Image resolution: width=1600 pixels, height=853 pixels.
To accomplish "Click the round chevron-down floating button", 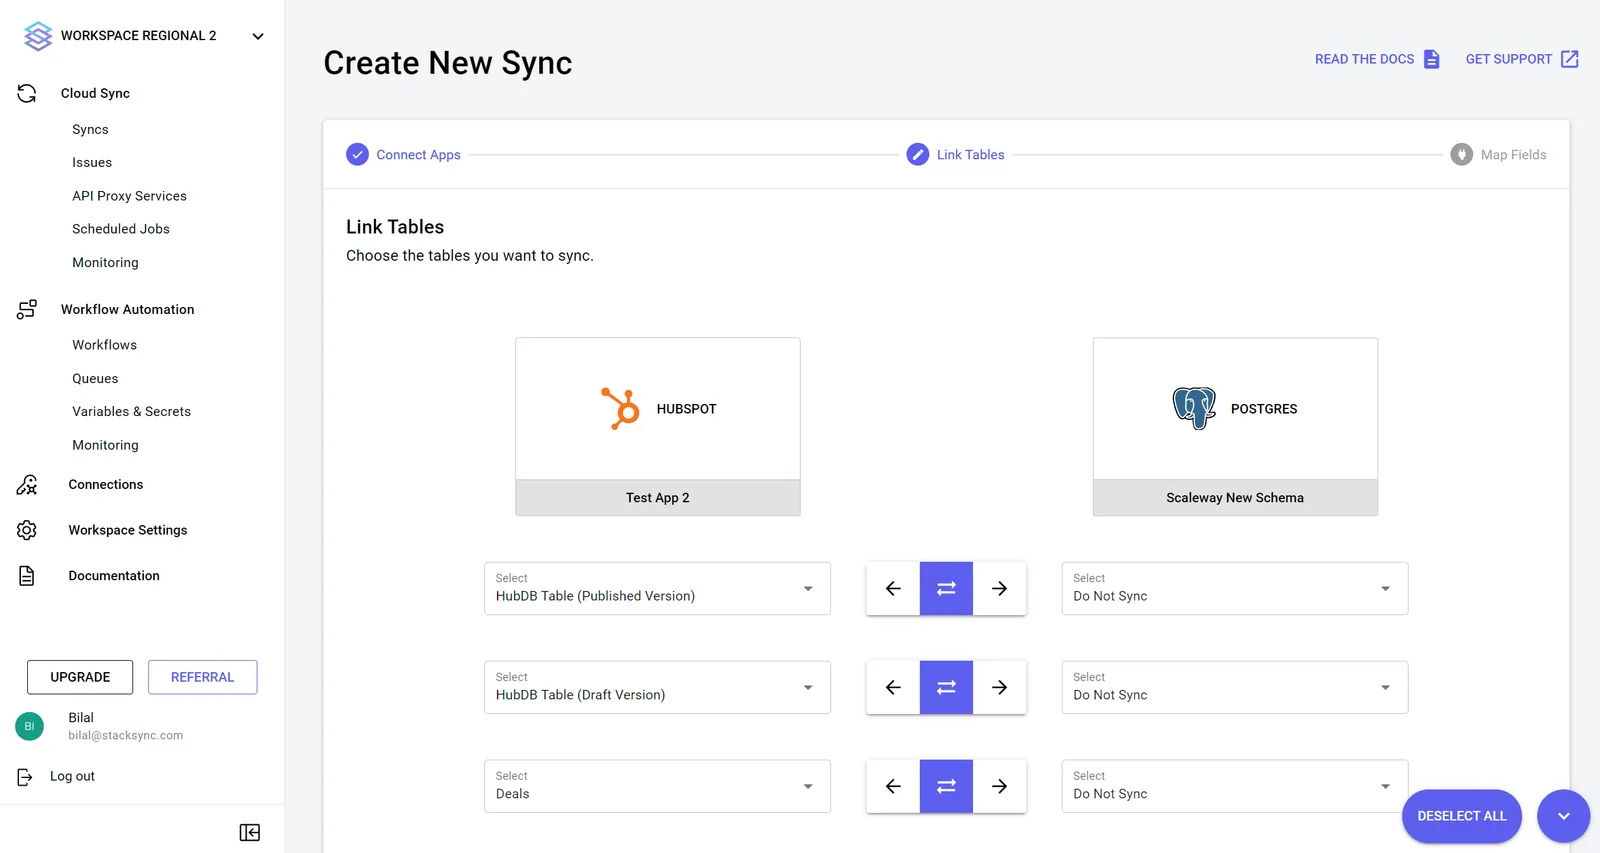I will (x=1564, y=816).
